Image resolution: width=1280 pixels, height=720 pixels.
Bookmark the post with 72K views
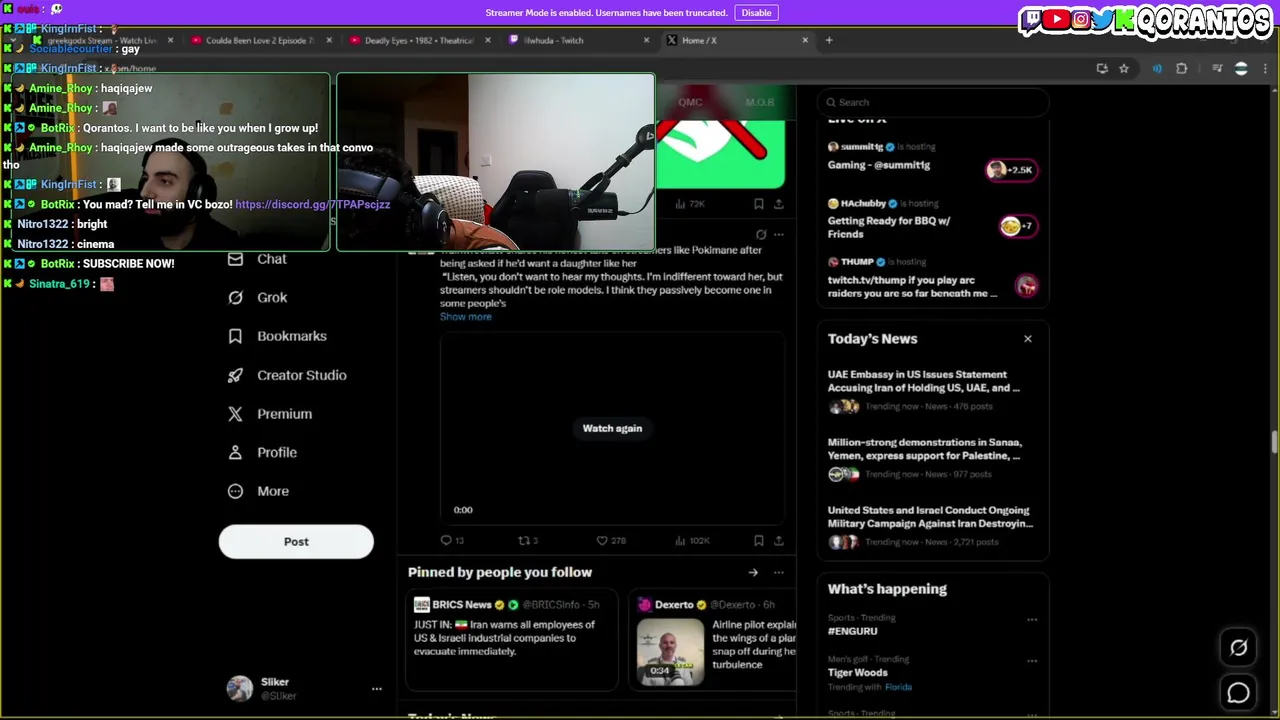759,203
